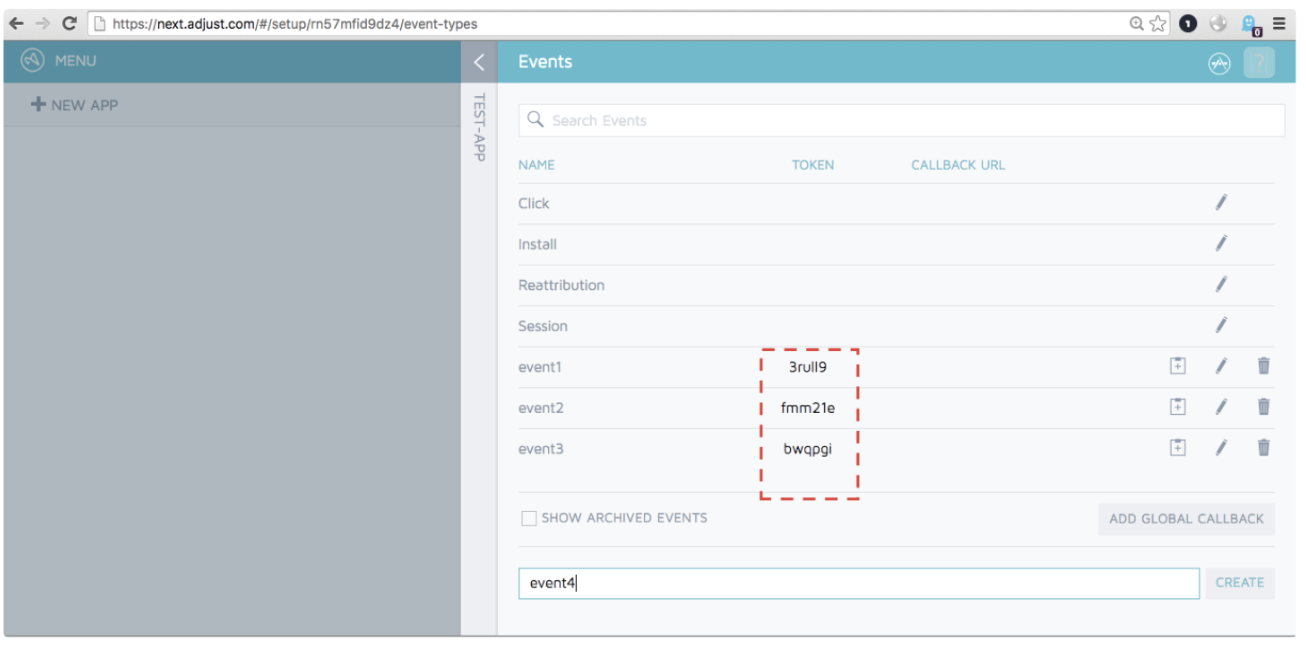
Task: Delete event2 using its trash icon
Action: click(1263, 407)
